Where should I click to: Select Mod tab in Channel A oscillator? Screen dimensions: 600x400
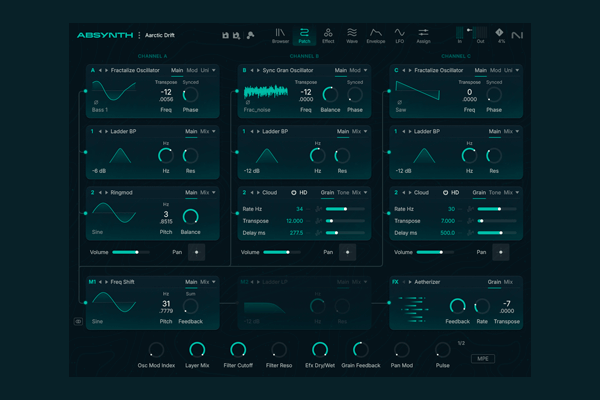(191, 71)
